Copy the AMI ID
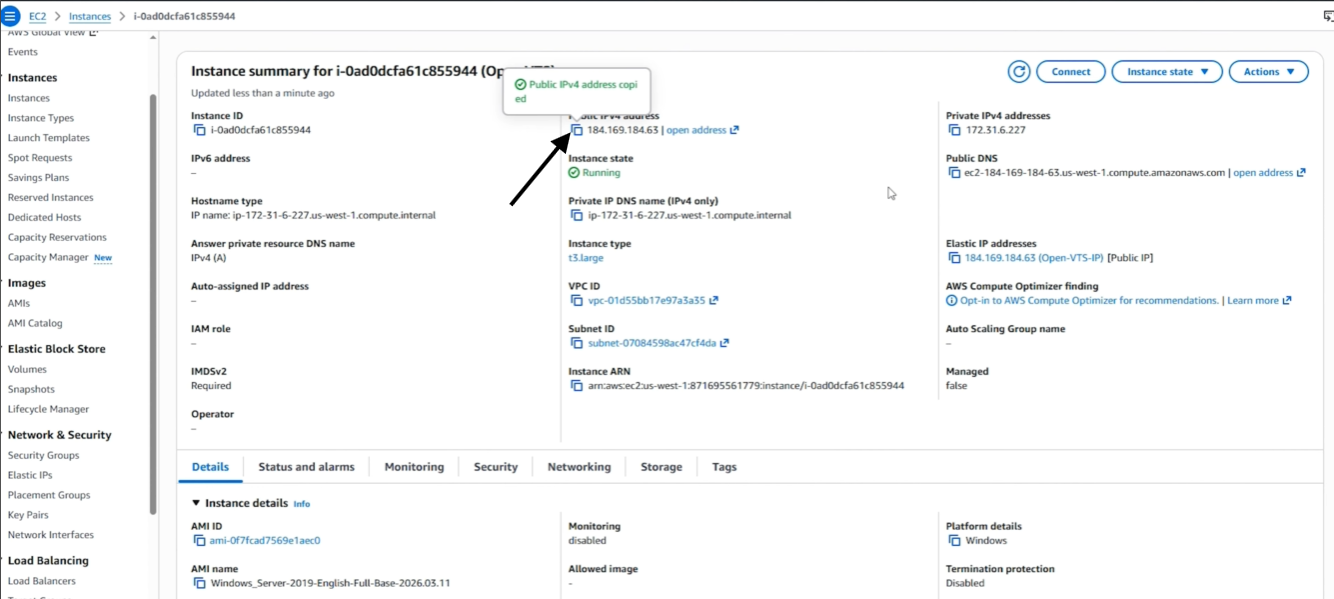This screenshot has height=599, width=1334. tap(199, 540)
